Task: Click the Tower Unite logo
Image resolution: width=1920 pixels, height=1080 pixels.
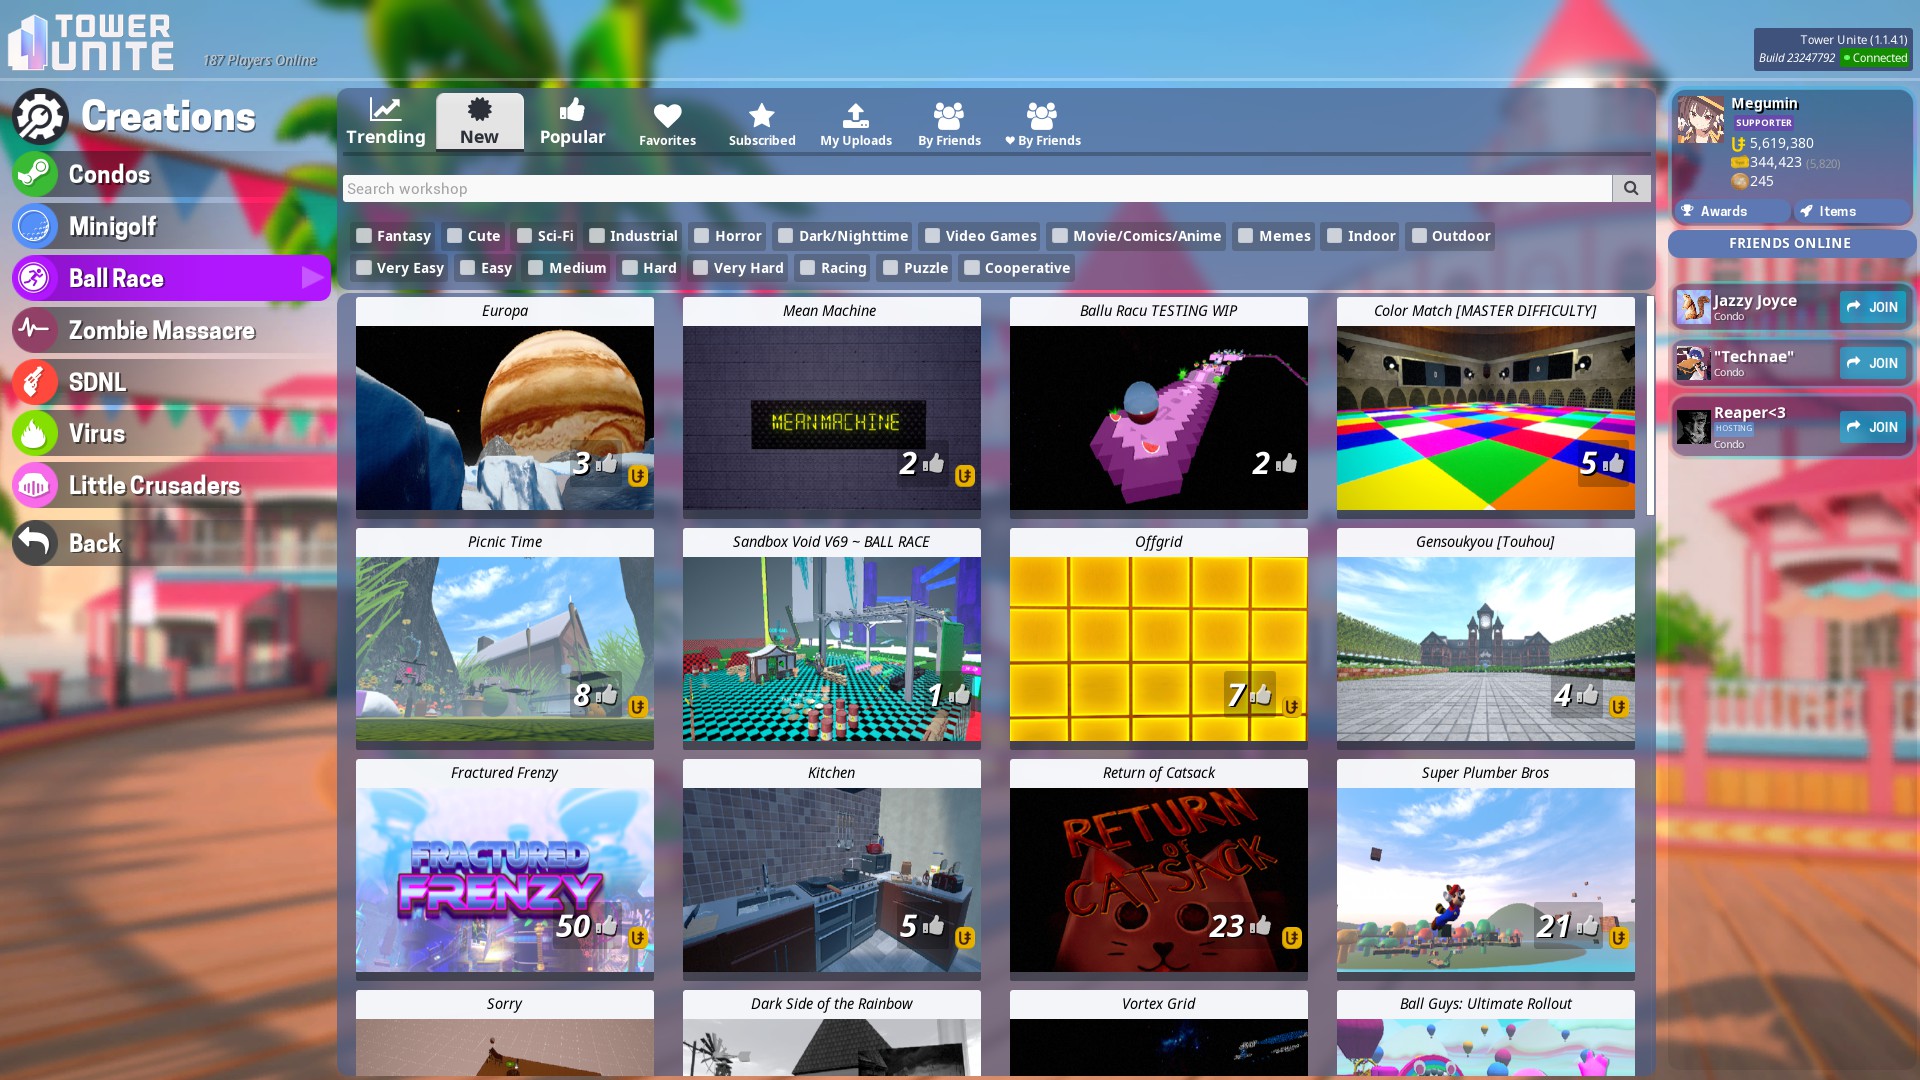Action: pos(90,42)
